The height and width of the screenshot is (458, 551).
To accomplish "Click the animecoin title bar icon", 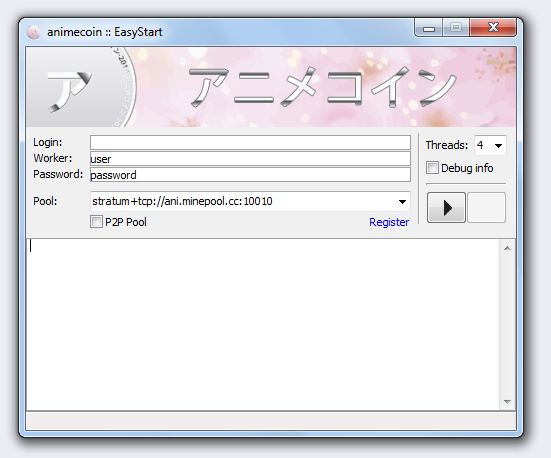I will click(x=33, y=32).
